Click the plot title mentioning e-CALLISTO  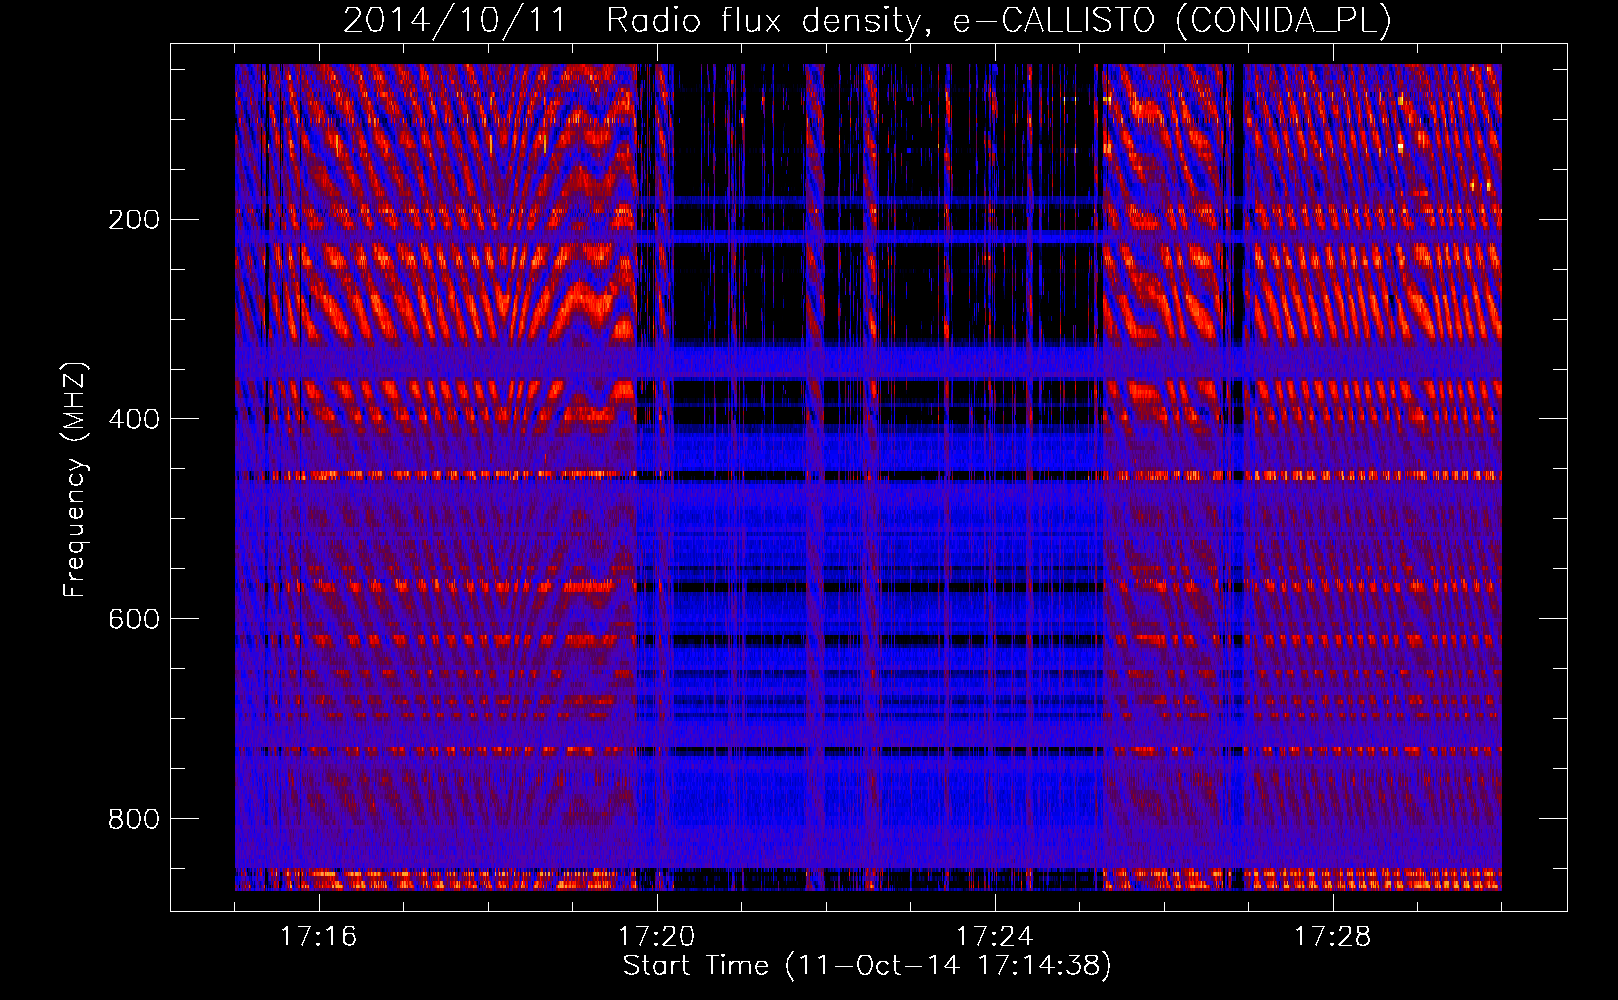[x=867, y=21]
